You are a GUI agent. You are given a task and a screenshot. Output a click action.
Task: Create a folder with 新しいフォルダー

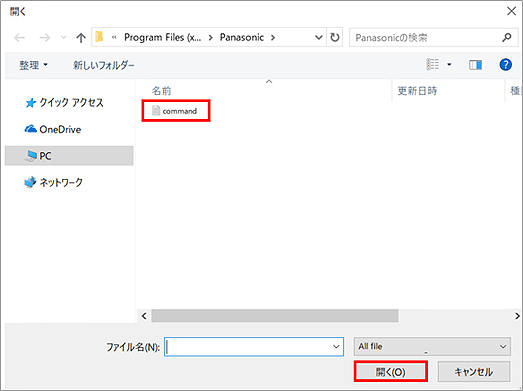104,65
